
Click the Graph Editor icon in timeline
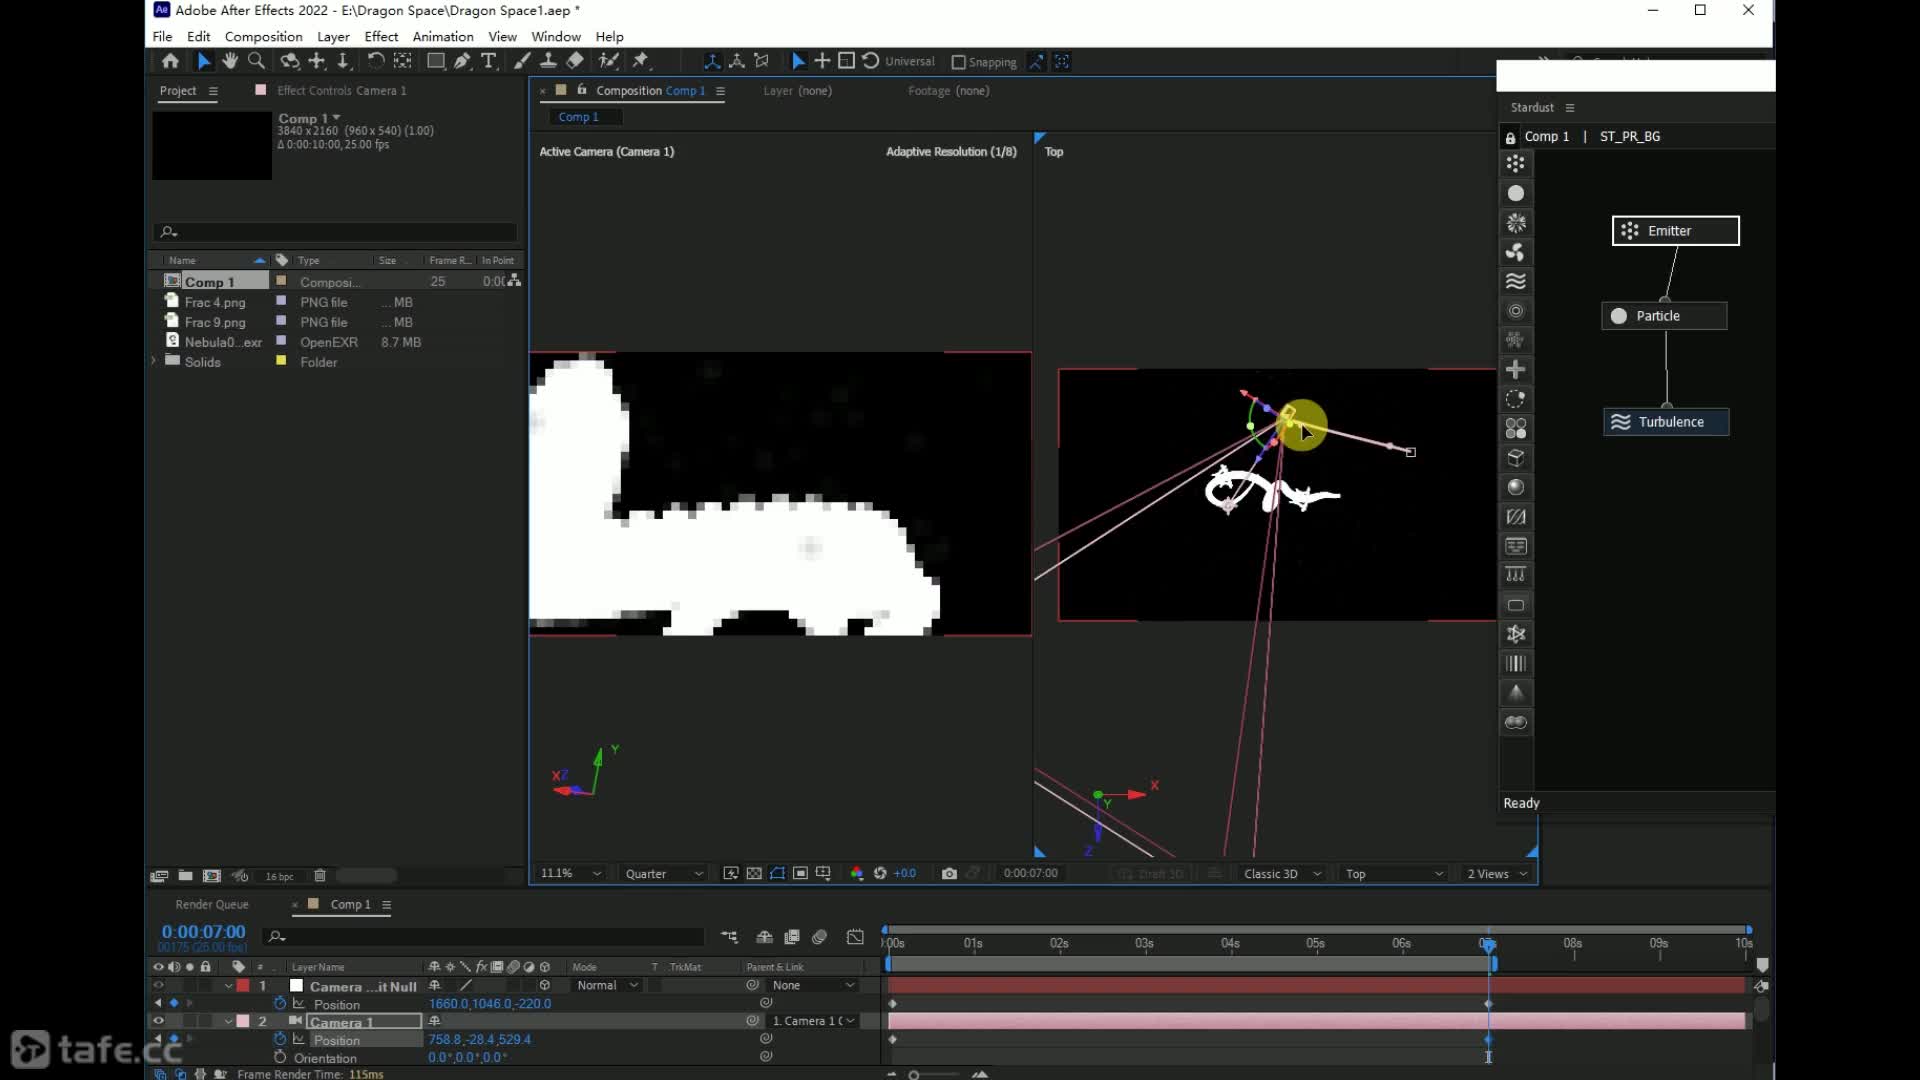(855, 937)
